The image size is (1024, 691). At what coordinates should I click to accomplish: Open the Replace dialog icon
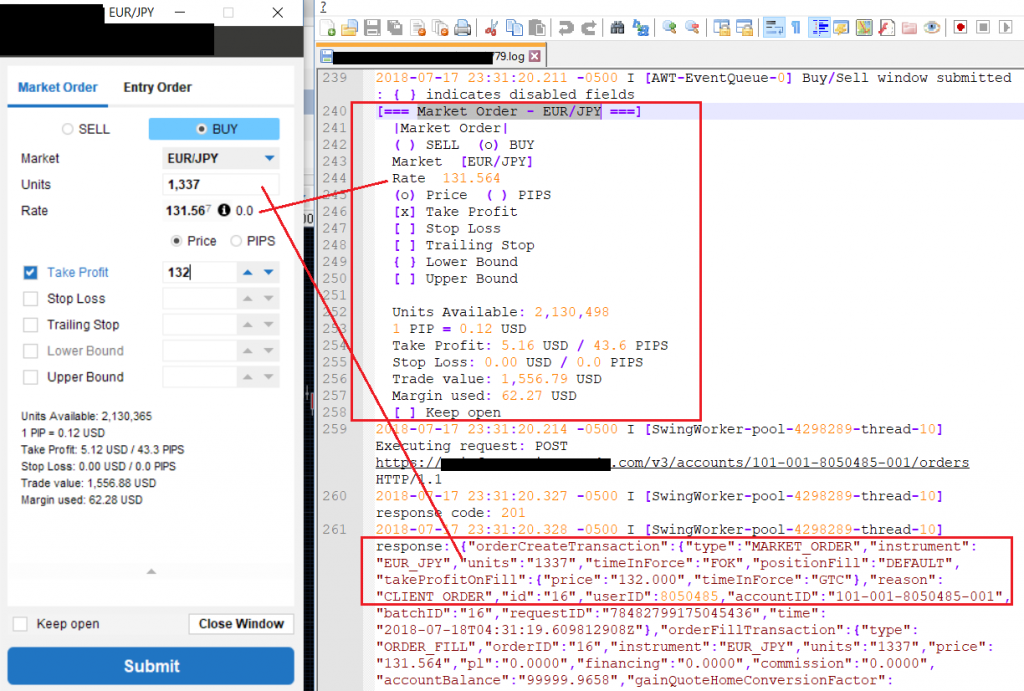point(641,27)
